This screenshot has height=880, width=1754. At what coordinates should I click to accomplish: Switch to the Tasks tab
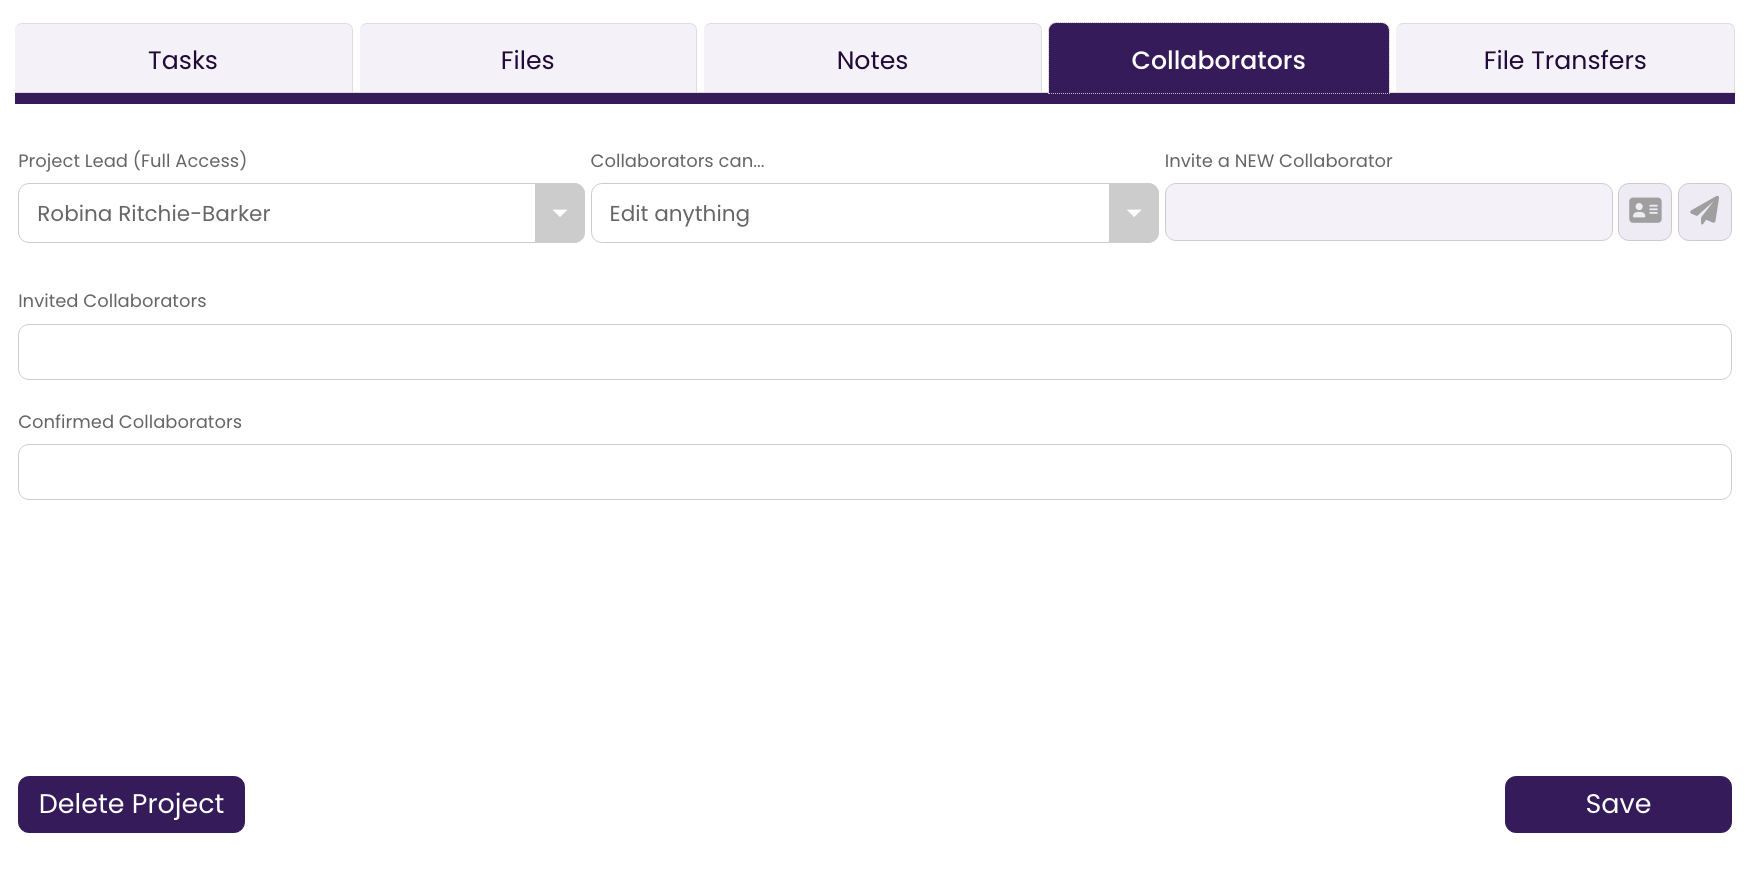click(x=183, y=60)
